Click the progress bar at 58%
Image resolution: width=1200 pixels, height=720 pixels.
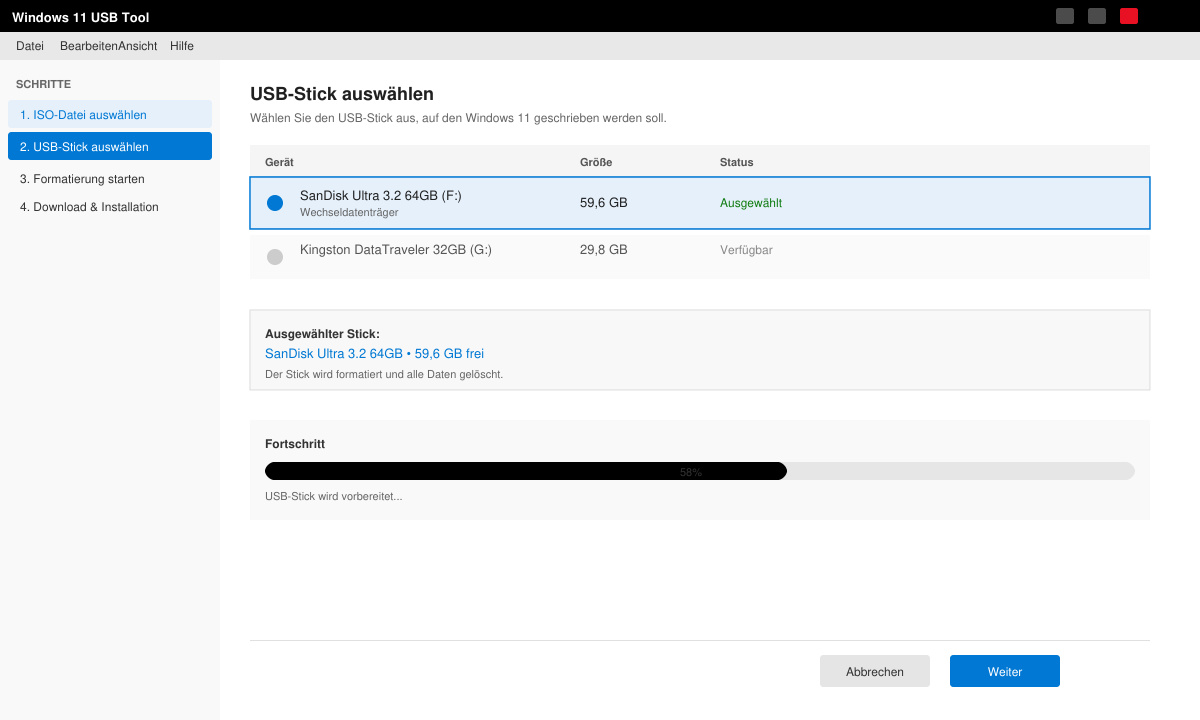tap(700, 471)
